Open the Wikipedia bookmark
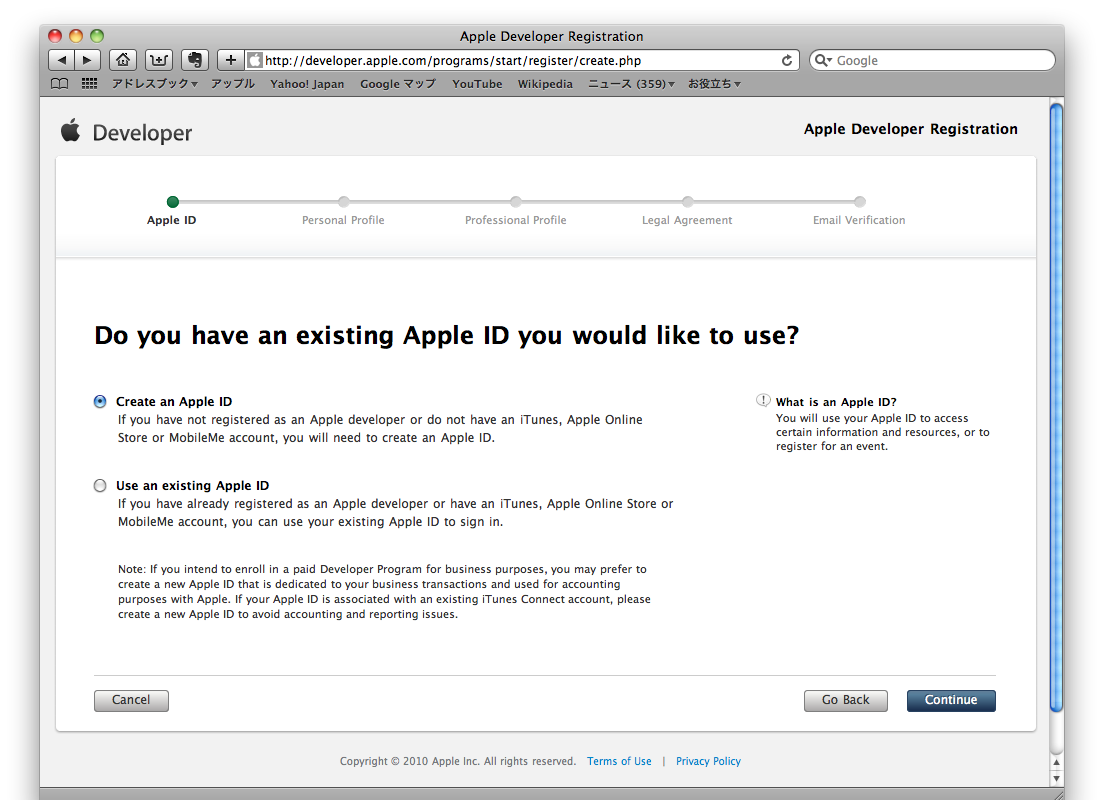Screen dimensions: 1104x800 [x=545, y=84]
